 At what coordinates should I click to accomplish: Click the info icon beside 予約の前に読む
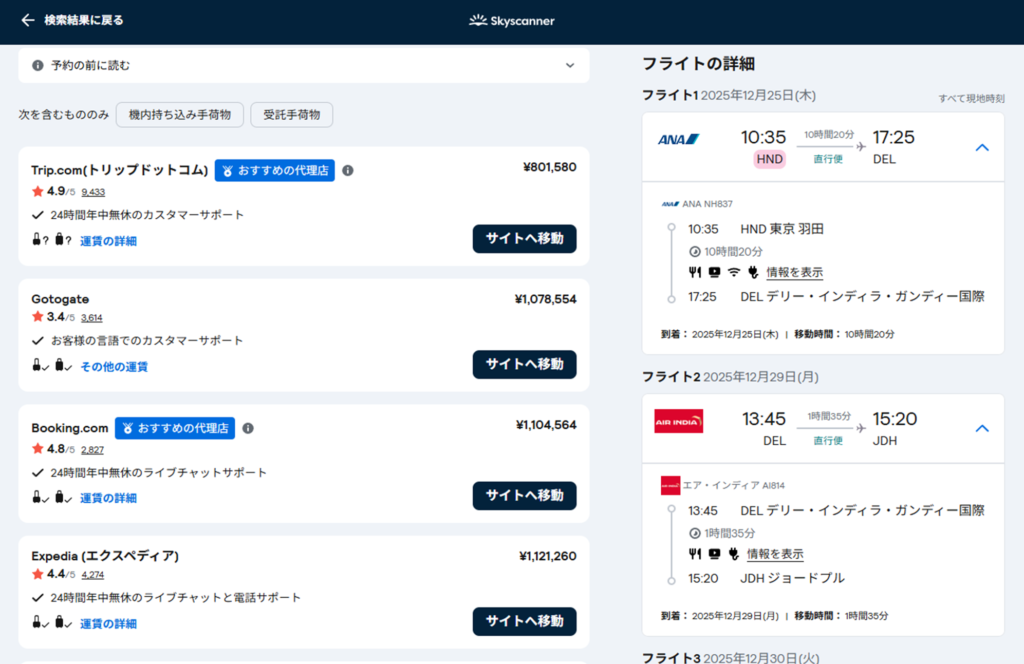[x=38, y=66]
